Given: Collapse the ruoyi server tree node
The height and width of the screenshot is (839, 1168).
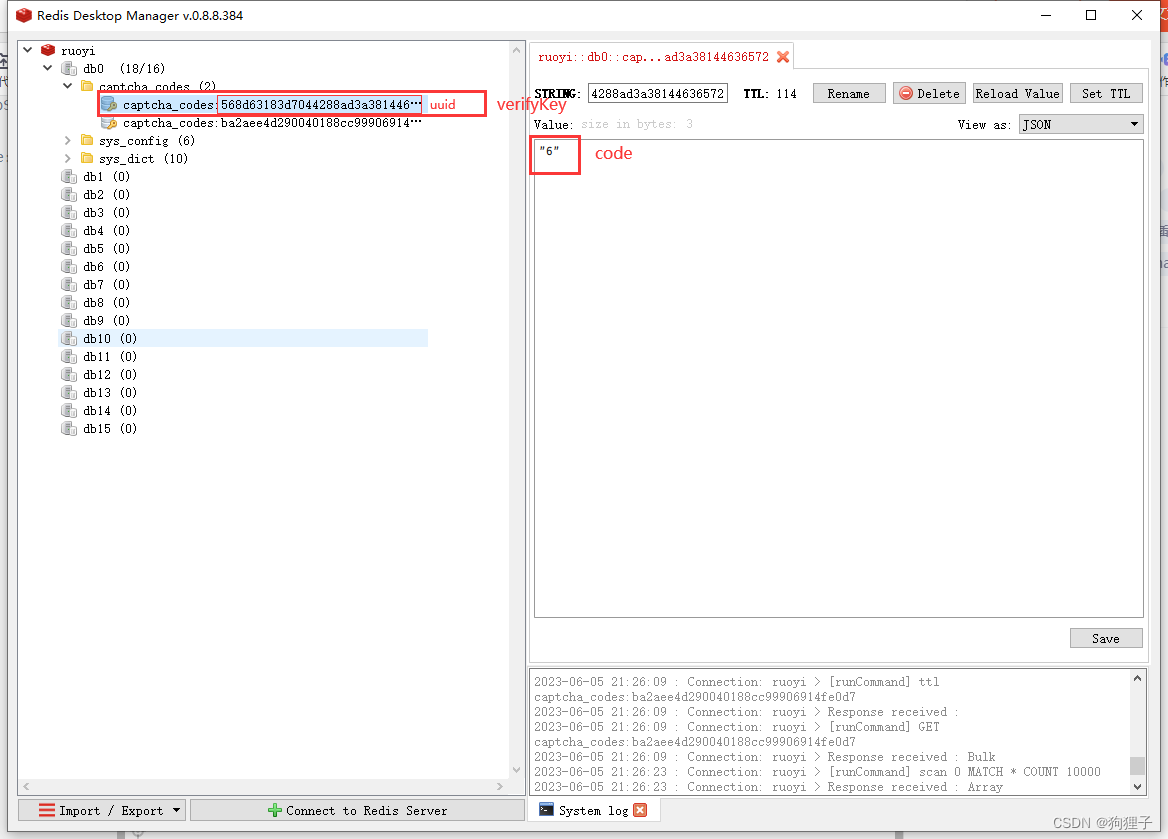Looking at the screenshot, I should pos(28,50).
